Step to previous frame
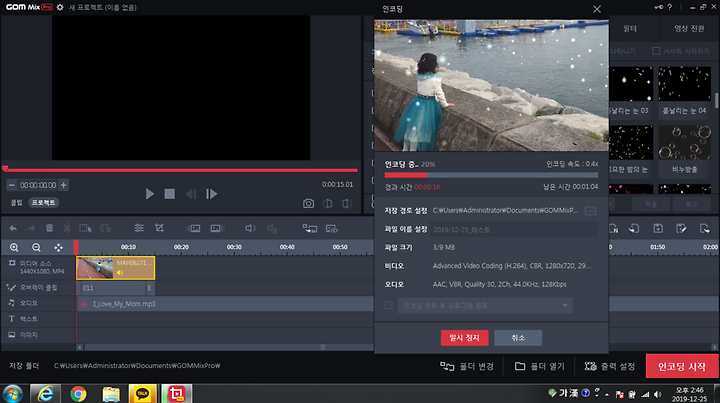Viewport: 720px width, 403px height. pos(191,194)
